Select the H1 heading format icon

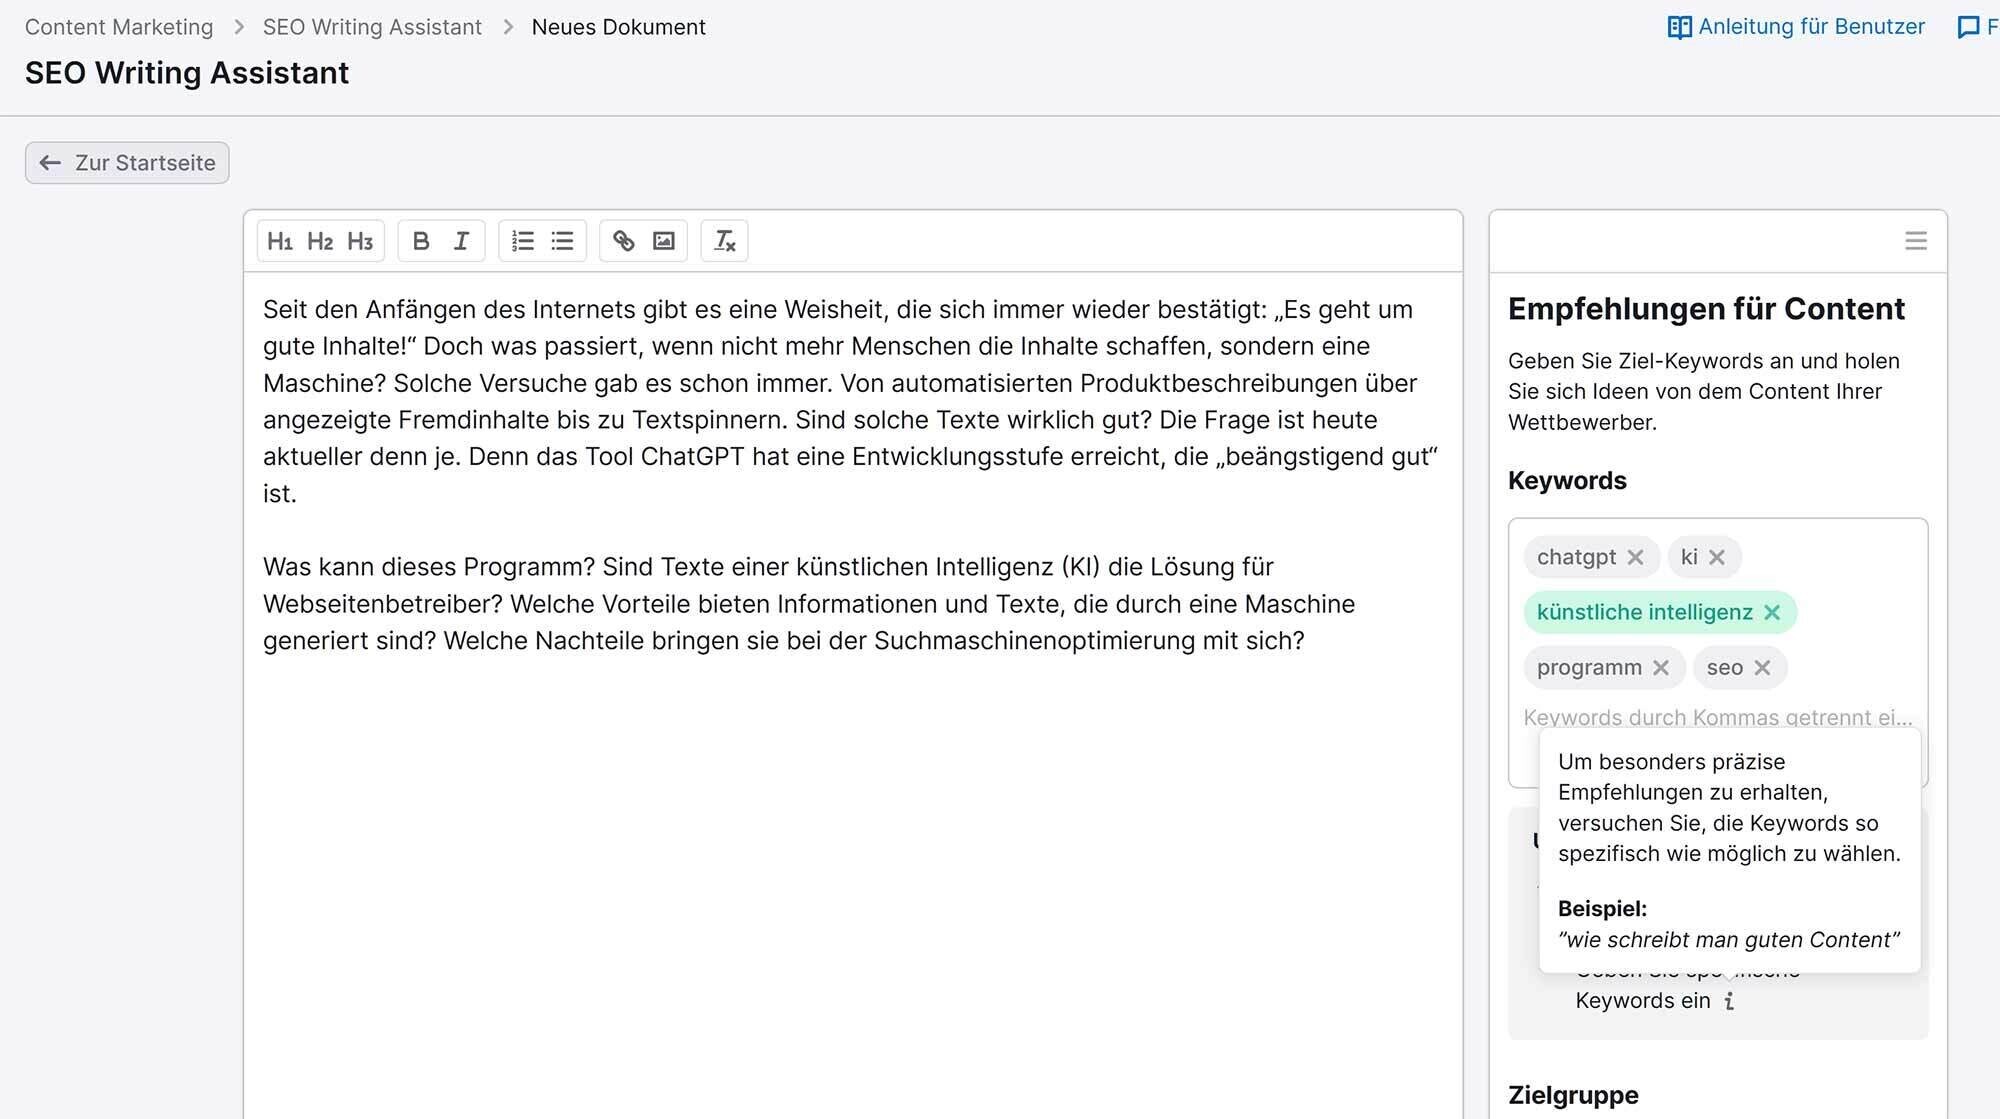[281, 240]
